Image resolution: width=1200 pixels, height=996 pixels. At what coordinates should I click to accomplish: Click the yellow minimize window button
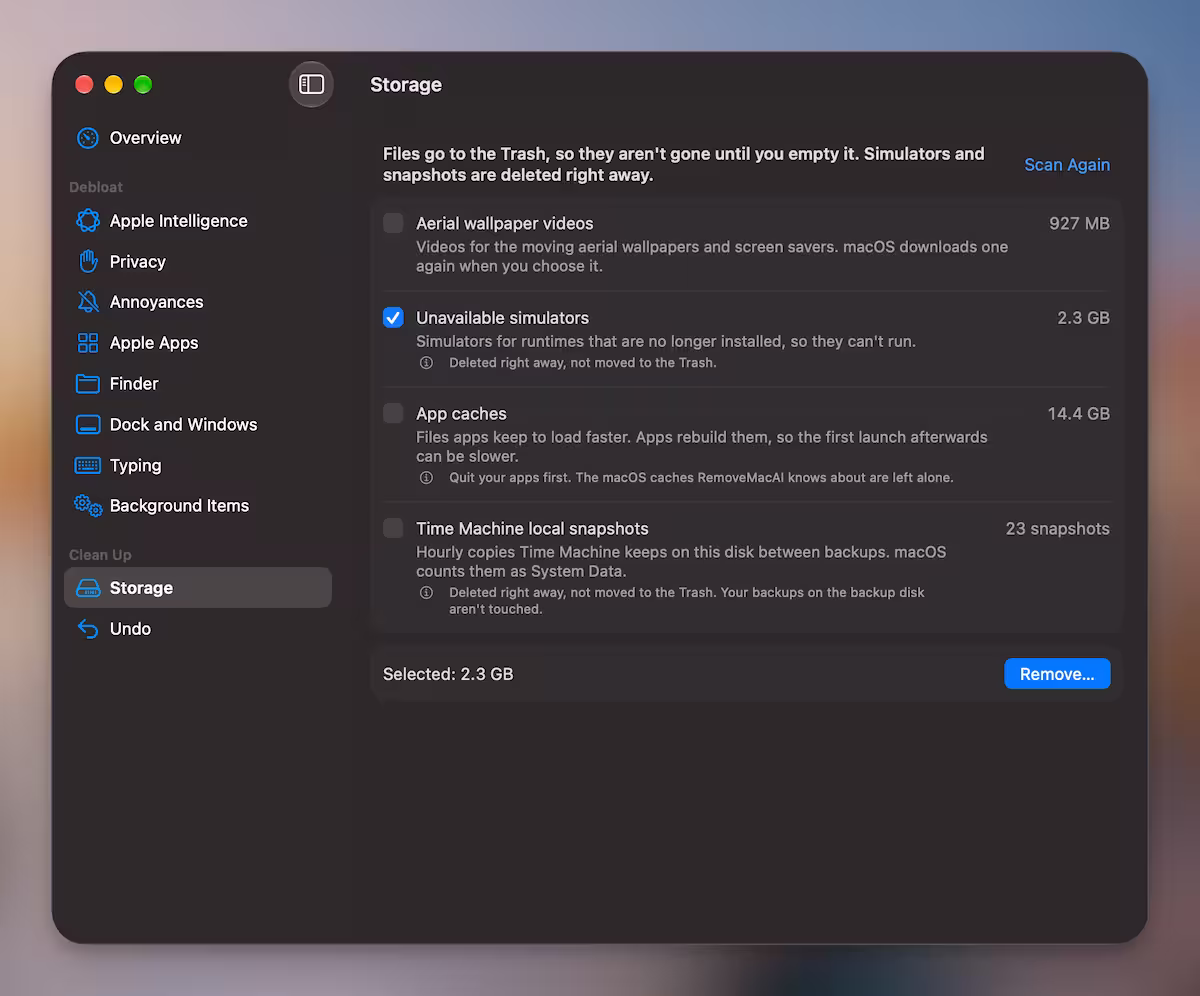pos(114,84)
